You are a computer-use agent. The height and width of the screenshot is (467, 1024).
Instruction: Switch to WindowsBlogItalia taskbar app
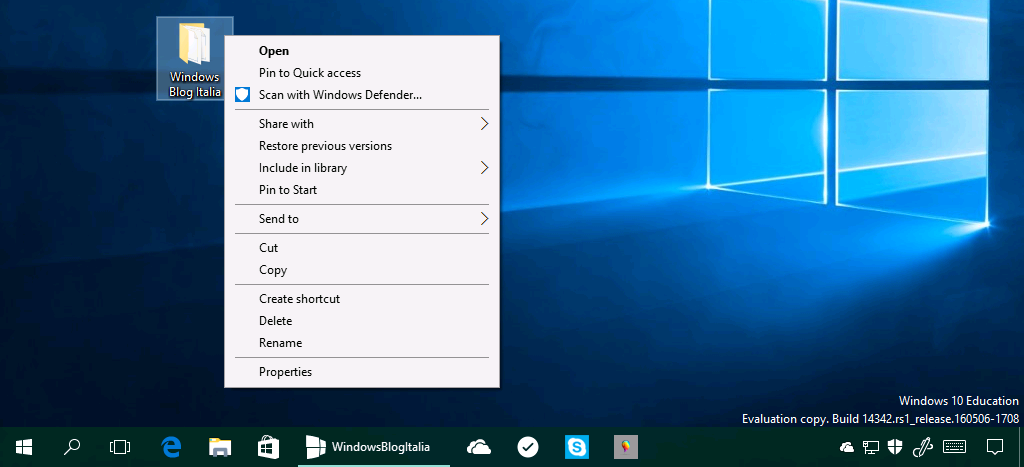click(374, 447)
